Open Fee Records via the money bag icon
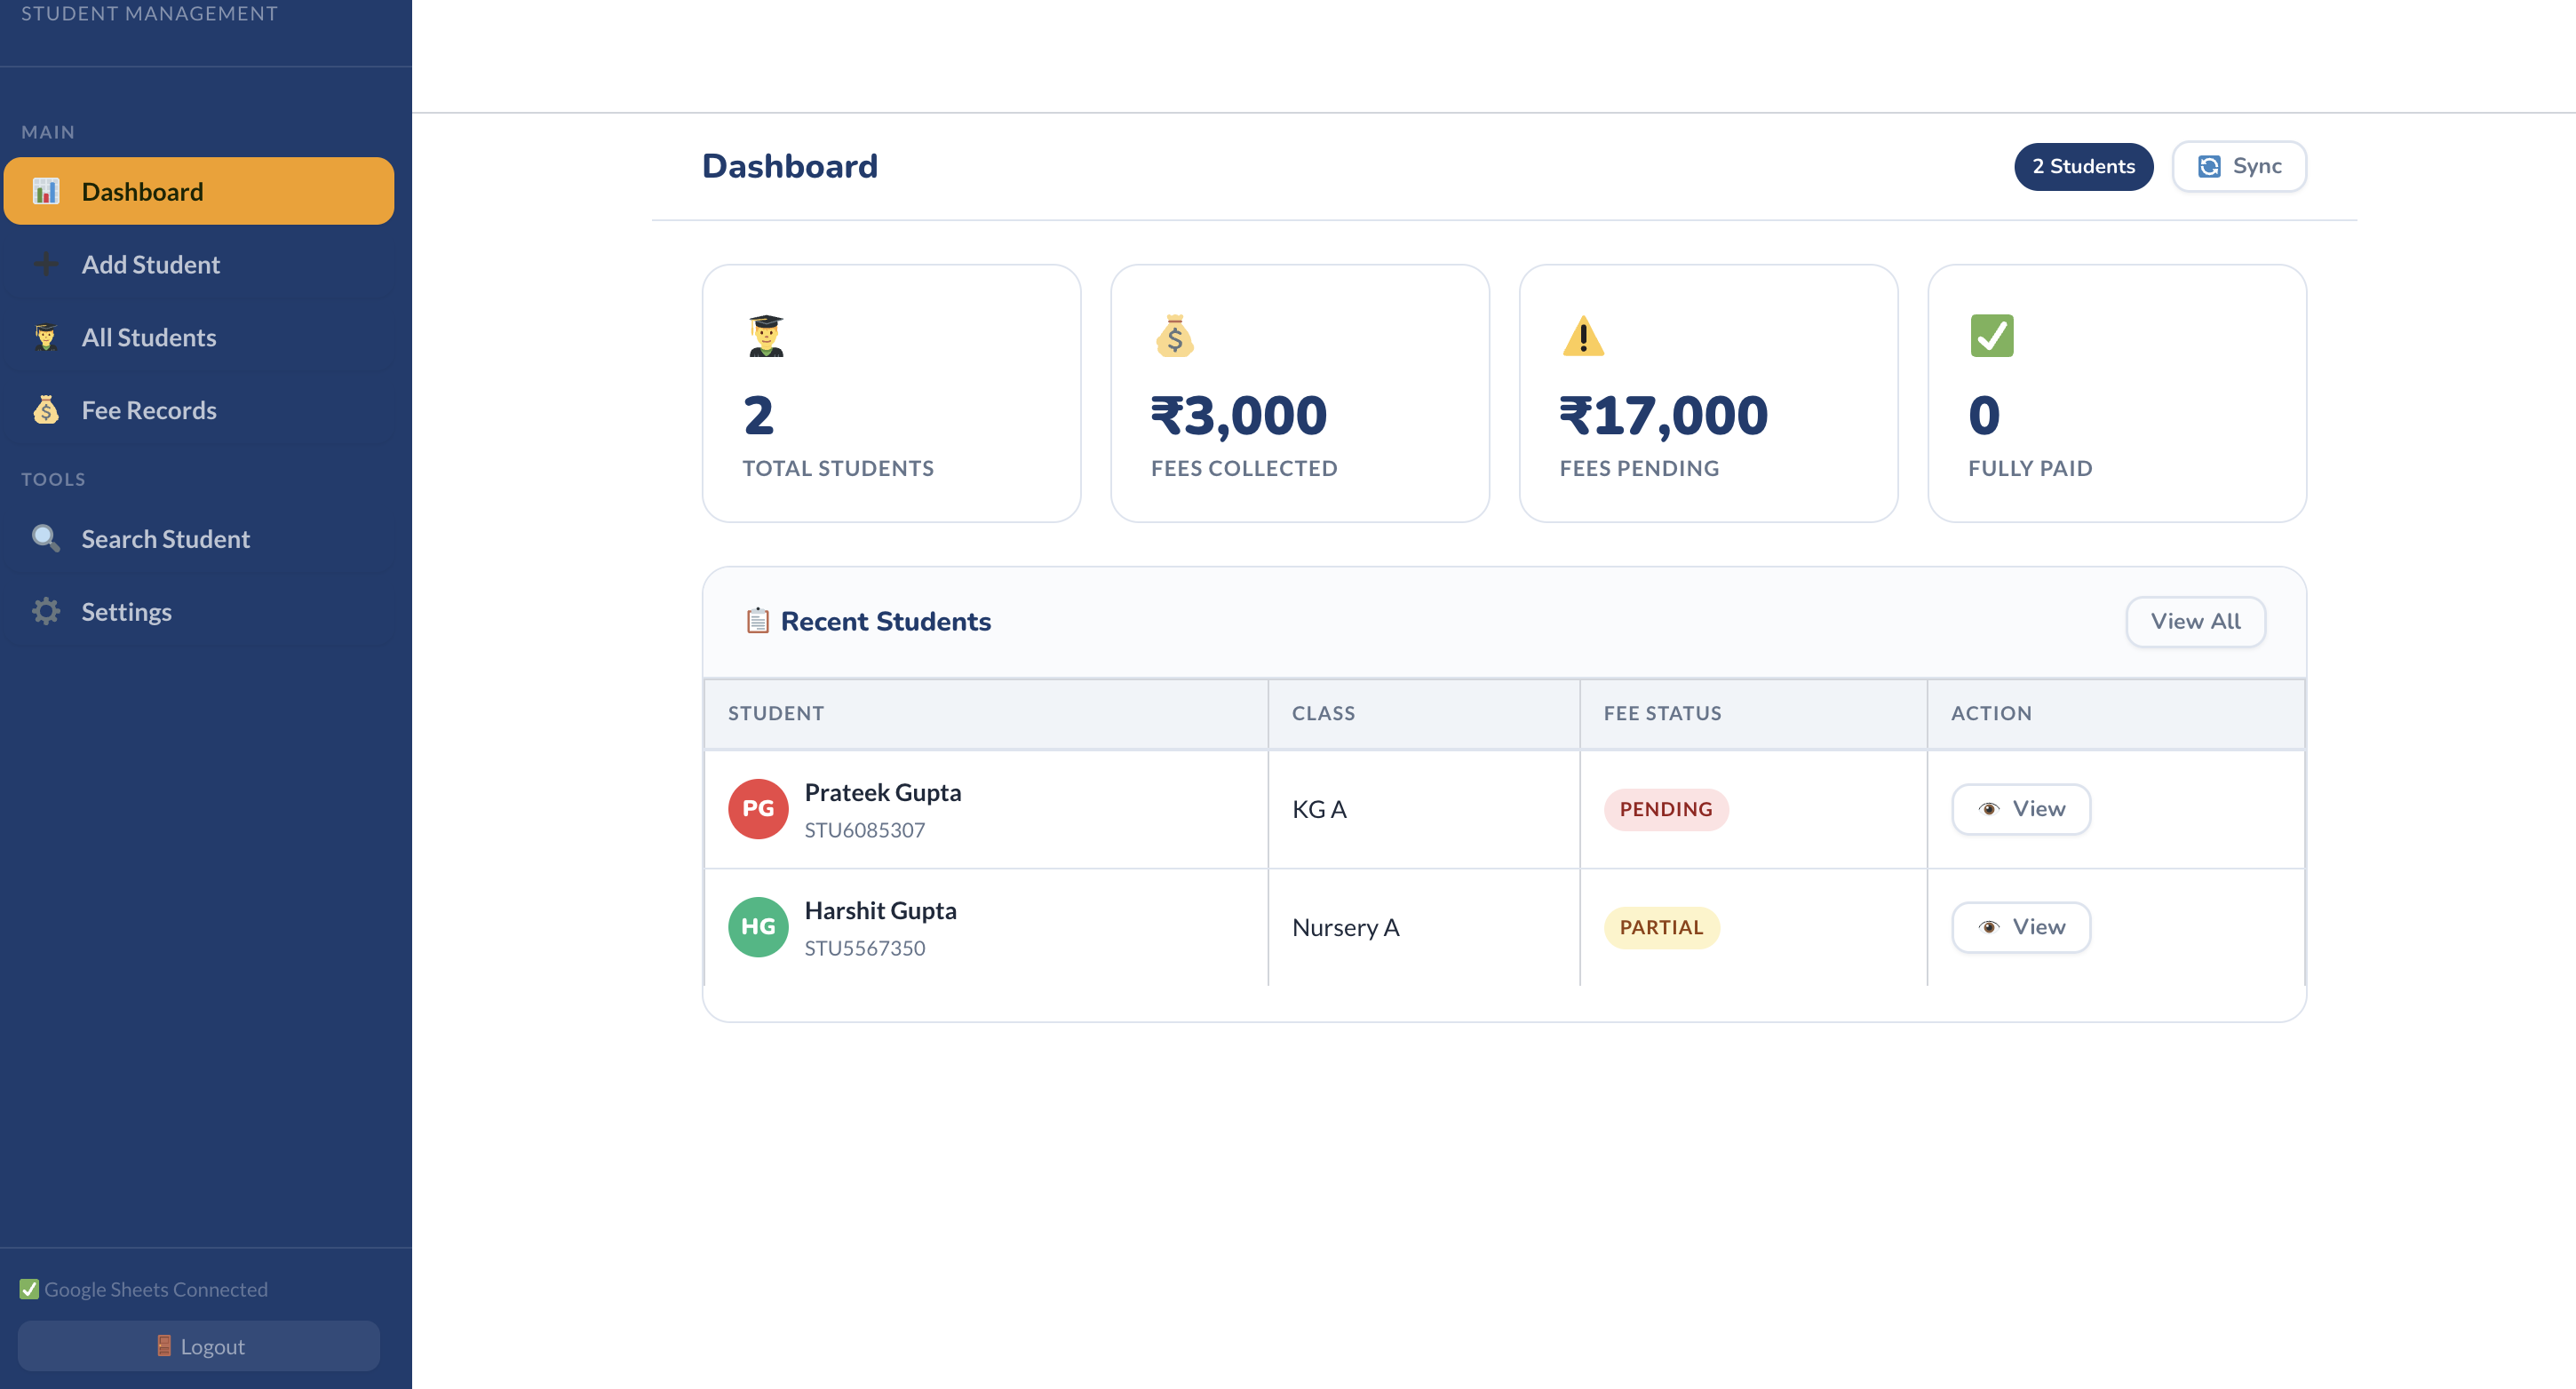The width and height of the screenshot is (2576, 1389). [x=45, y=410]
